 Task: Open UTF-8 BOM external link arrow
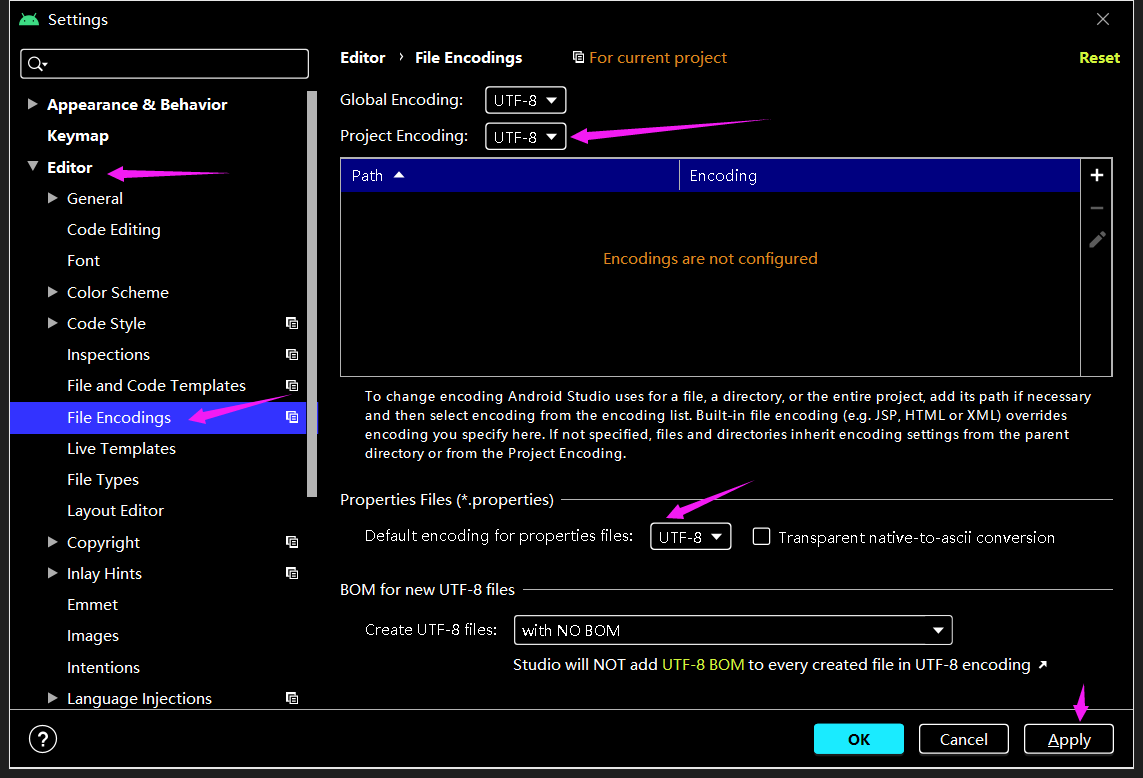point(1043,664)
